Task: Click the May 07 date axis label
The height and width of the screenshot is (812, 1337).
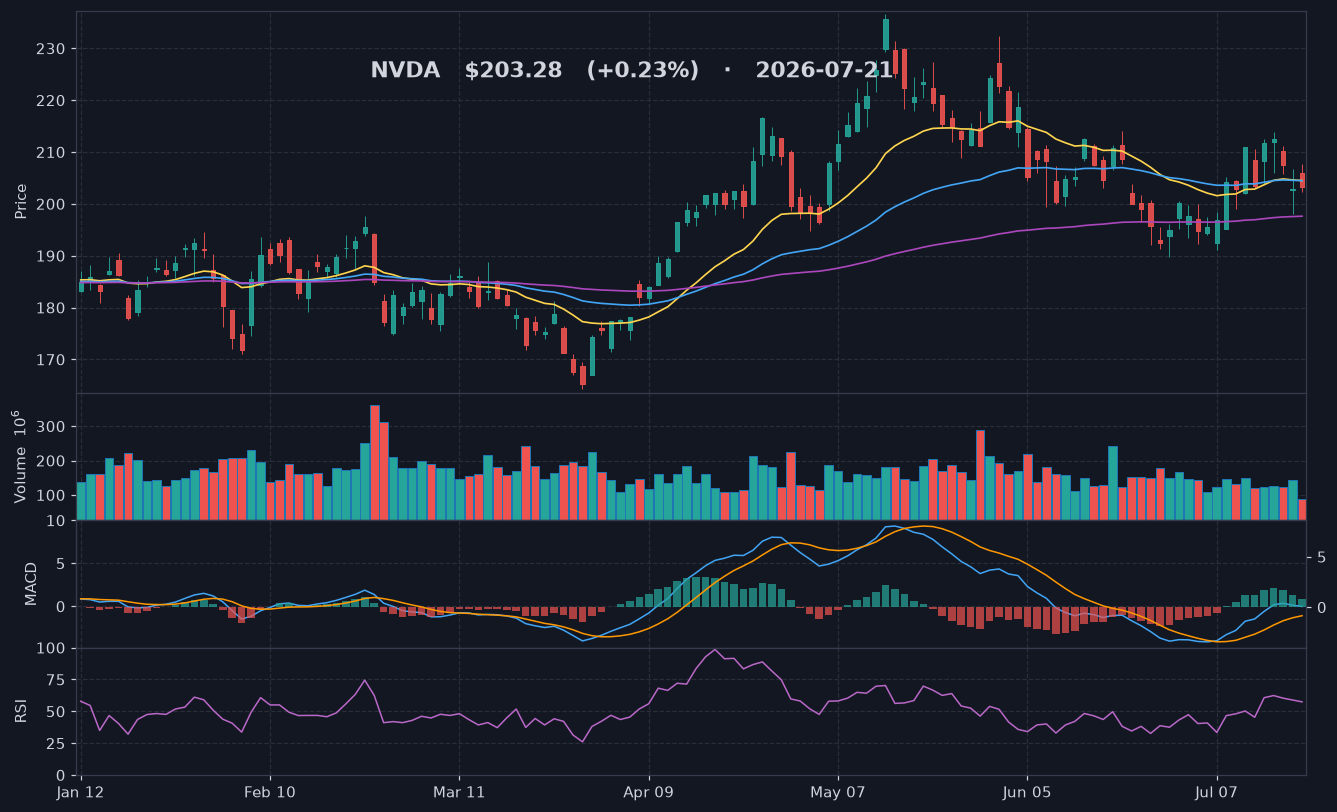Action: tap(838, 792)
